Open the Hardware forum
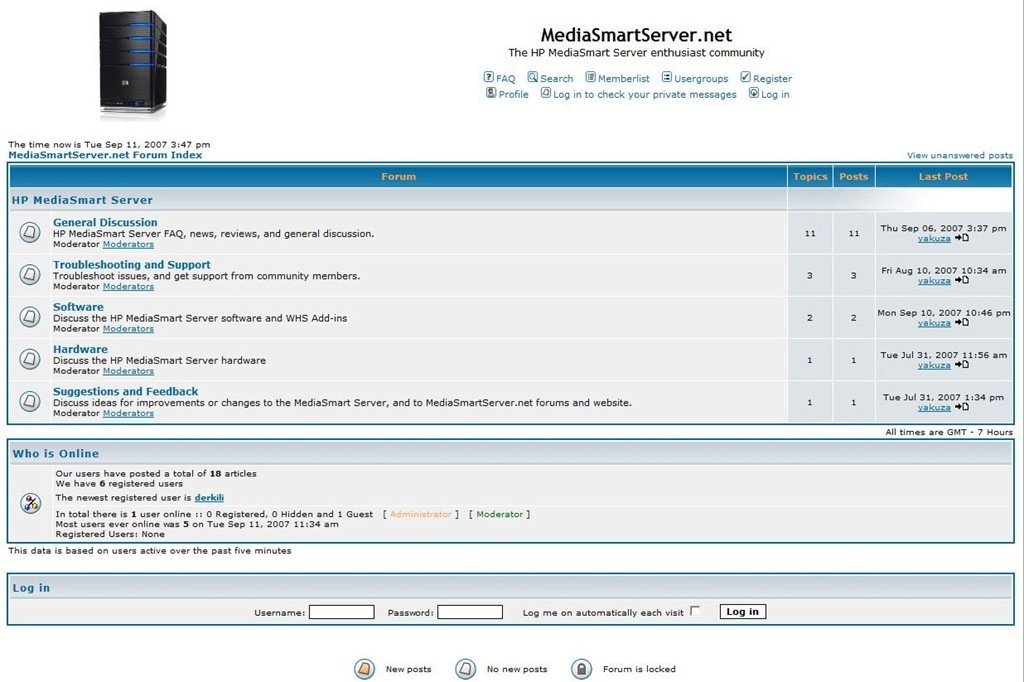This screenshot has height=682, width=1024. [80, 349]
